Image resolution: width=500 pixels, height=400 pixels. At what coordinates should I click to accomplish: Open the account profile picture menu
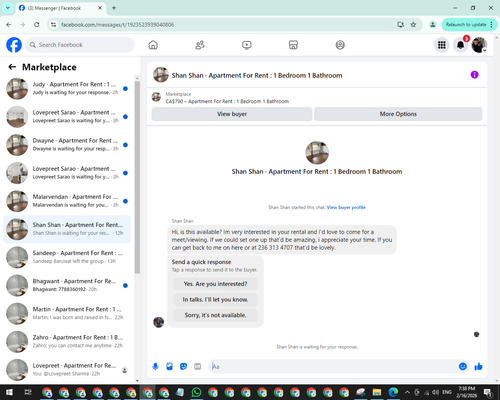[x=479, y=45]
